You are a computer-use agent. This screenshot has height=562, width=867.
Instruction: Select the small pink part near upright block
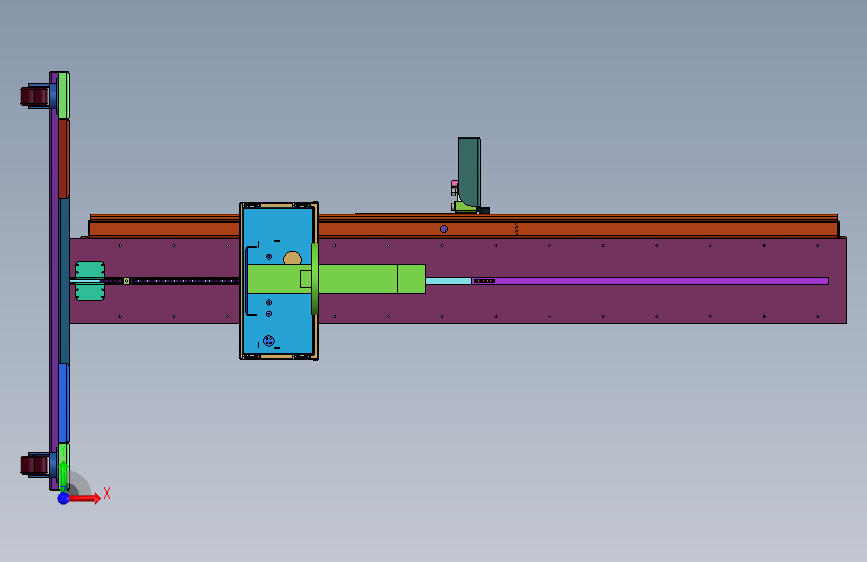pos(455,183)
